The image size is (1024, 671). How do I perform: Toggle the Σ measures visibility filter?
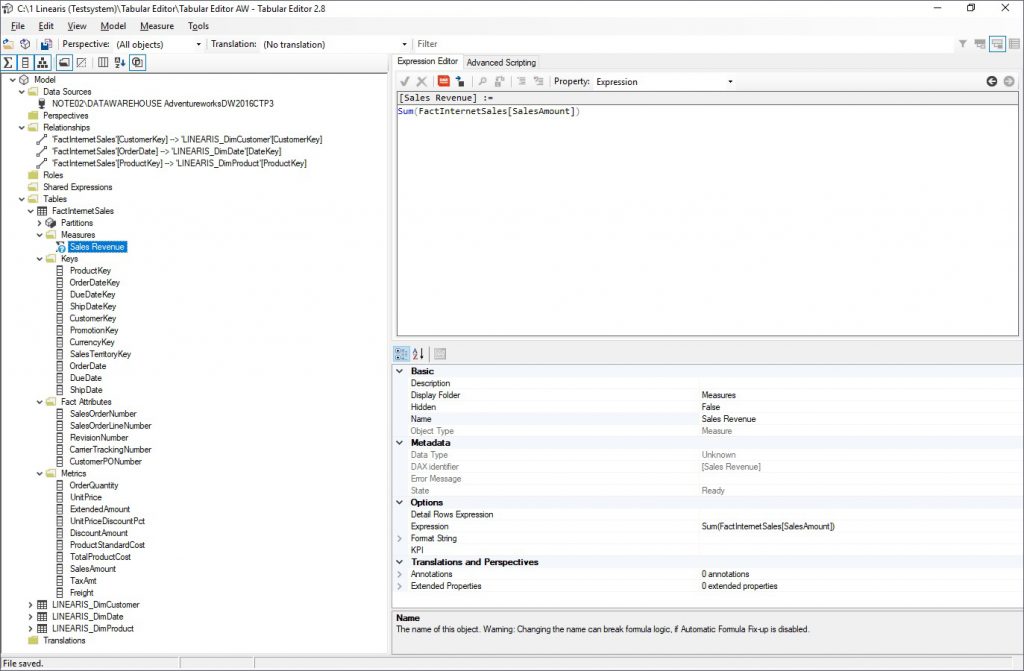click(x=8, y=62)
